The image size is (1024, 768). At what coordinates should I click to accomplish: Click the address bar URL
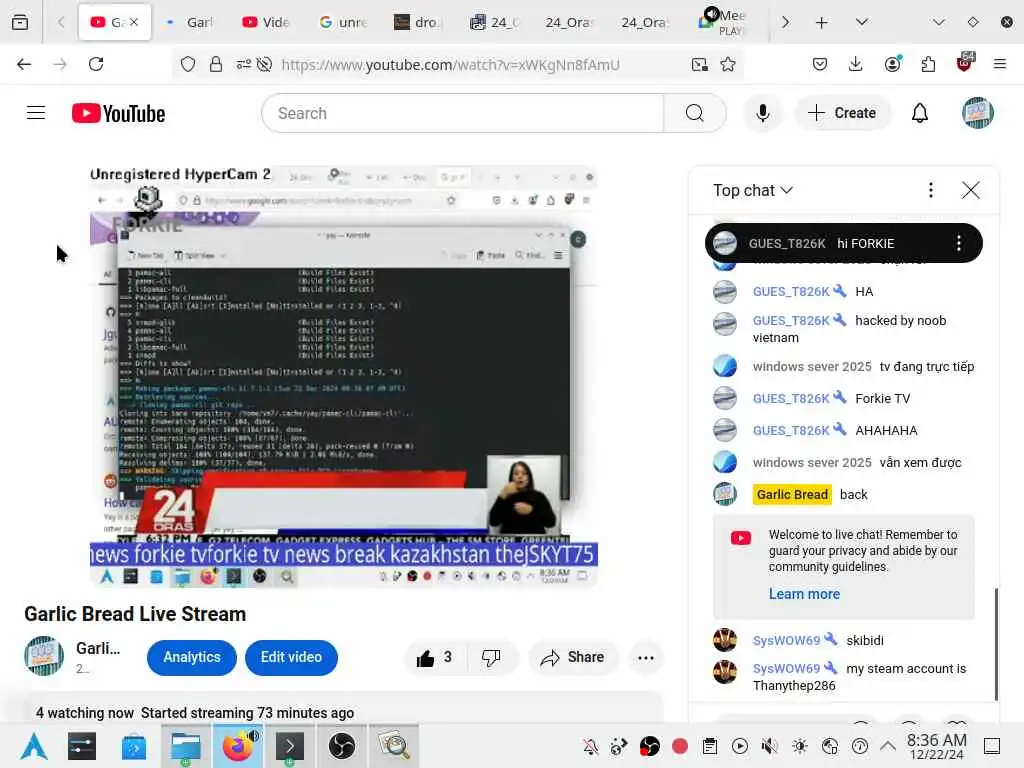(450, 65)
